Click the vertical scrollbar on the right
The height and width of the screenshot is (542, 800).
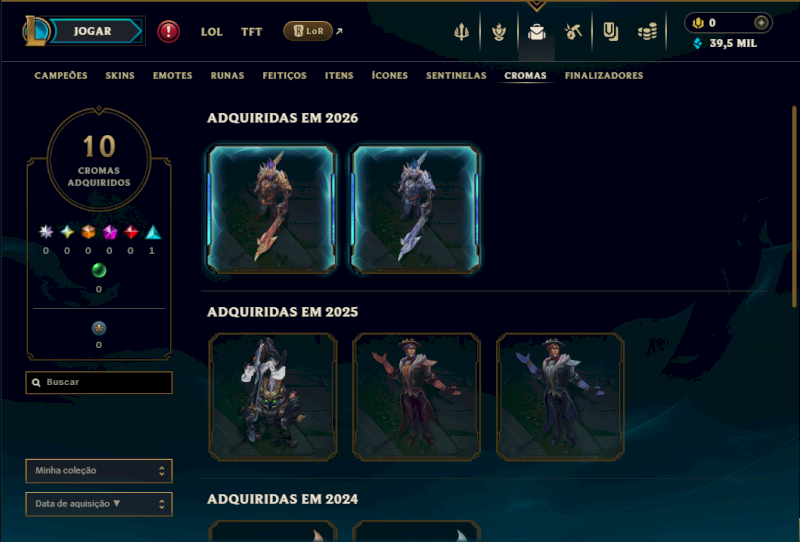[794, 206]
